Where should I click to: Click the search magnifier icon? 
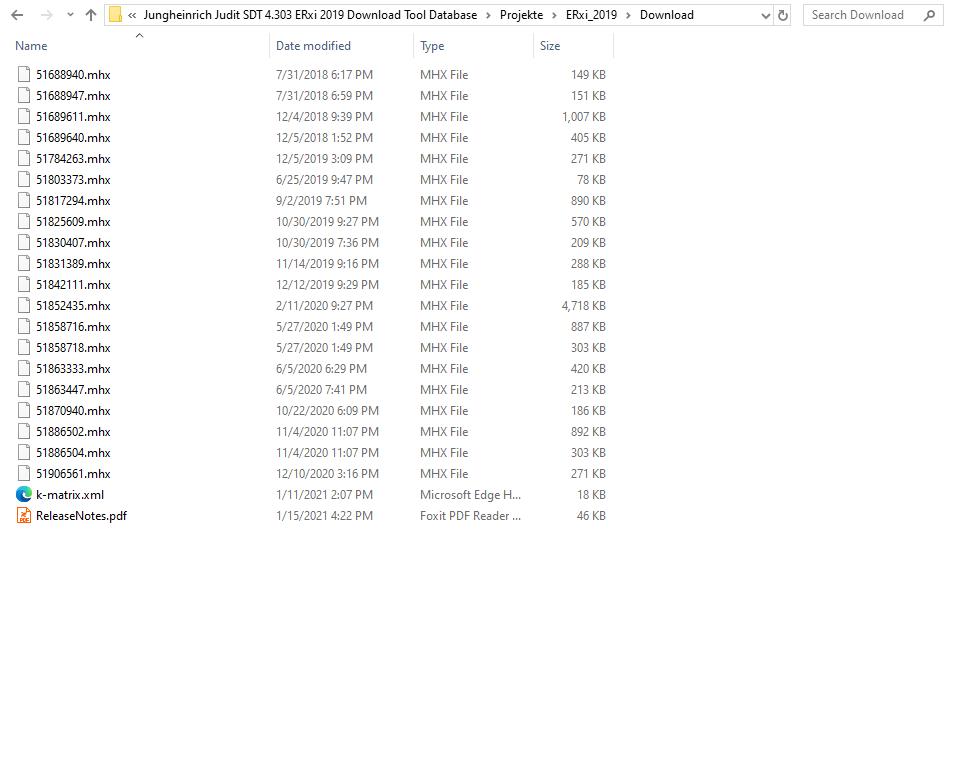pyautogui.click(x=930, y=15)
